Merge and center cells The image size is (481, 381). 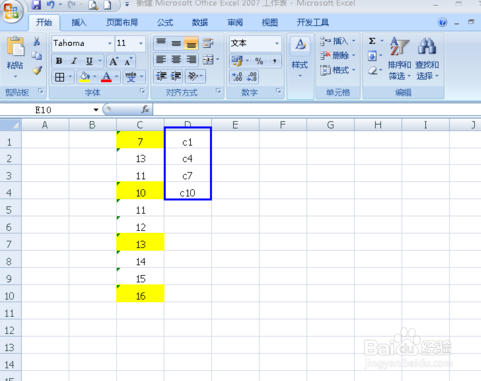208,60
